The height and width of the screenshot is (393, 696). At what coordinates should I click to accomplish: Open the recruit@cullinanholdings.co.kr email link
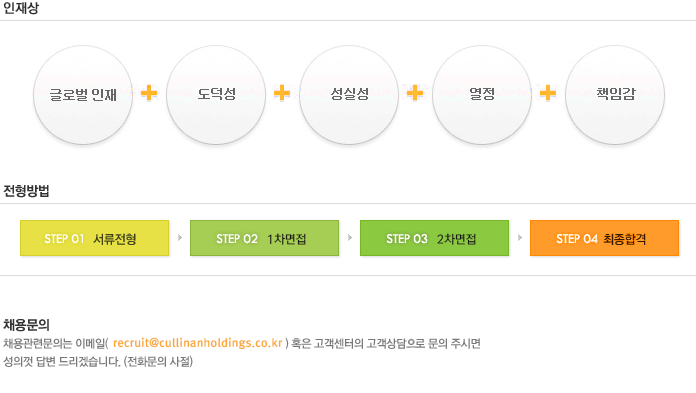(x=198, y=343)
